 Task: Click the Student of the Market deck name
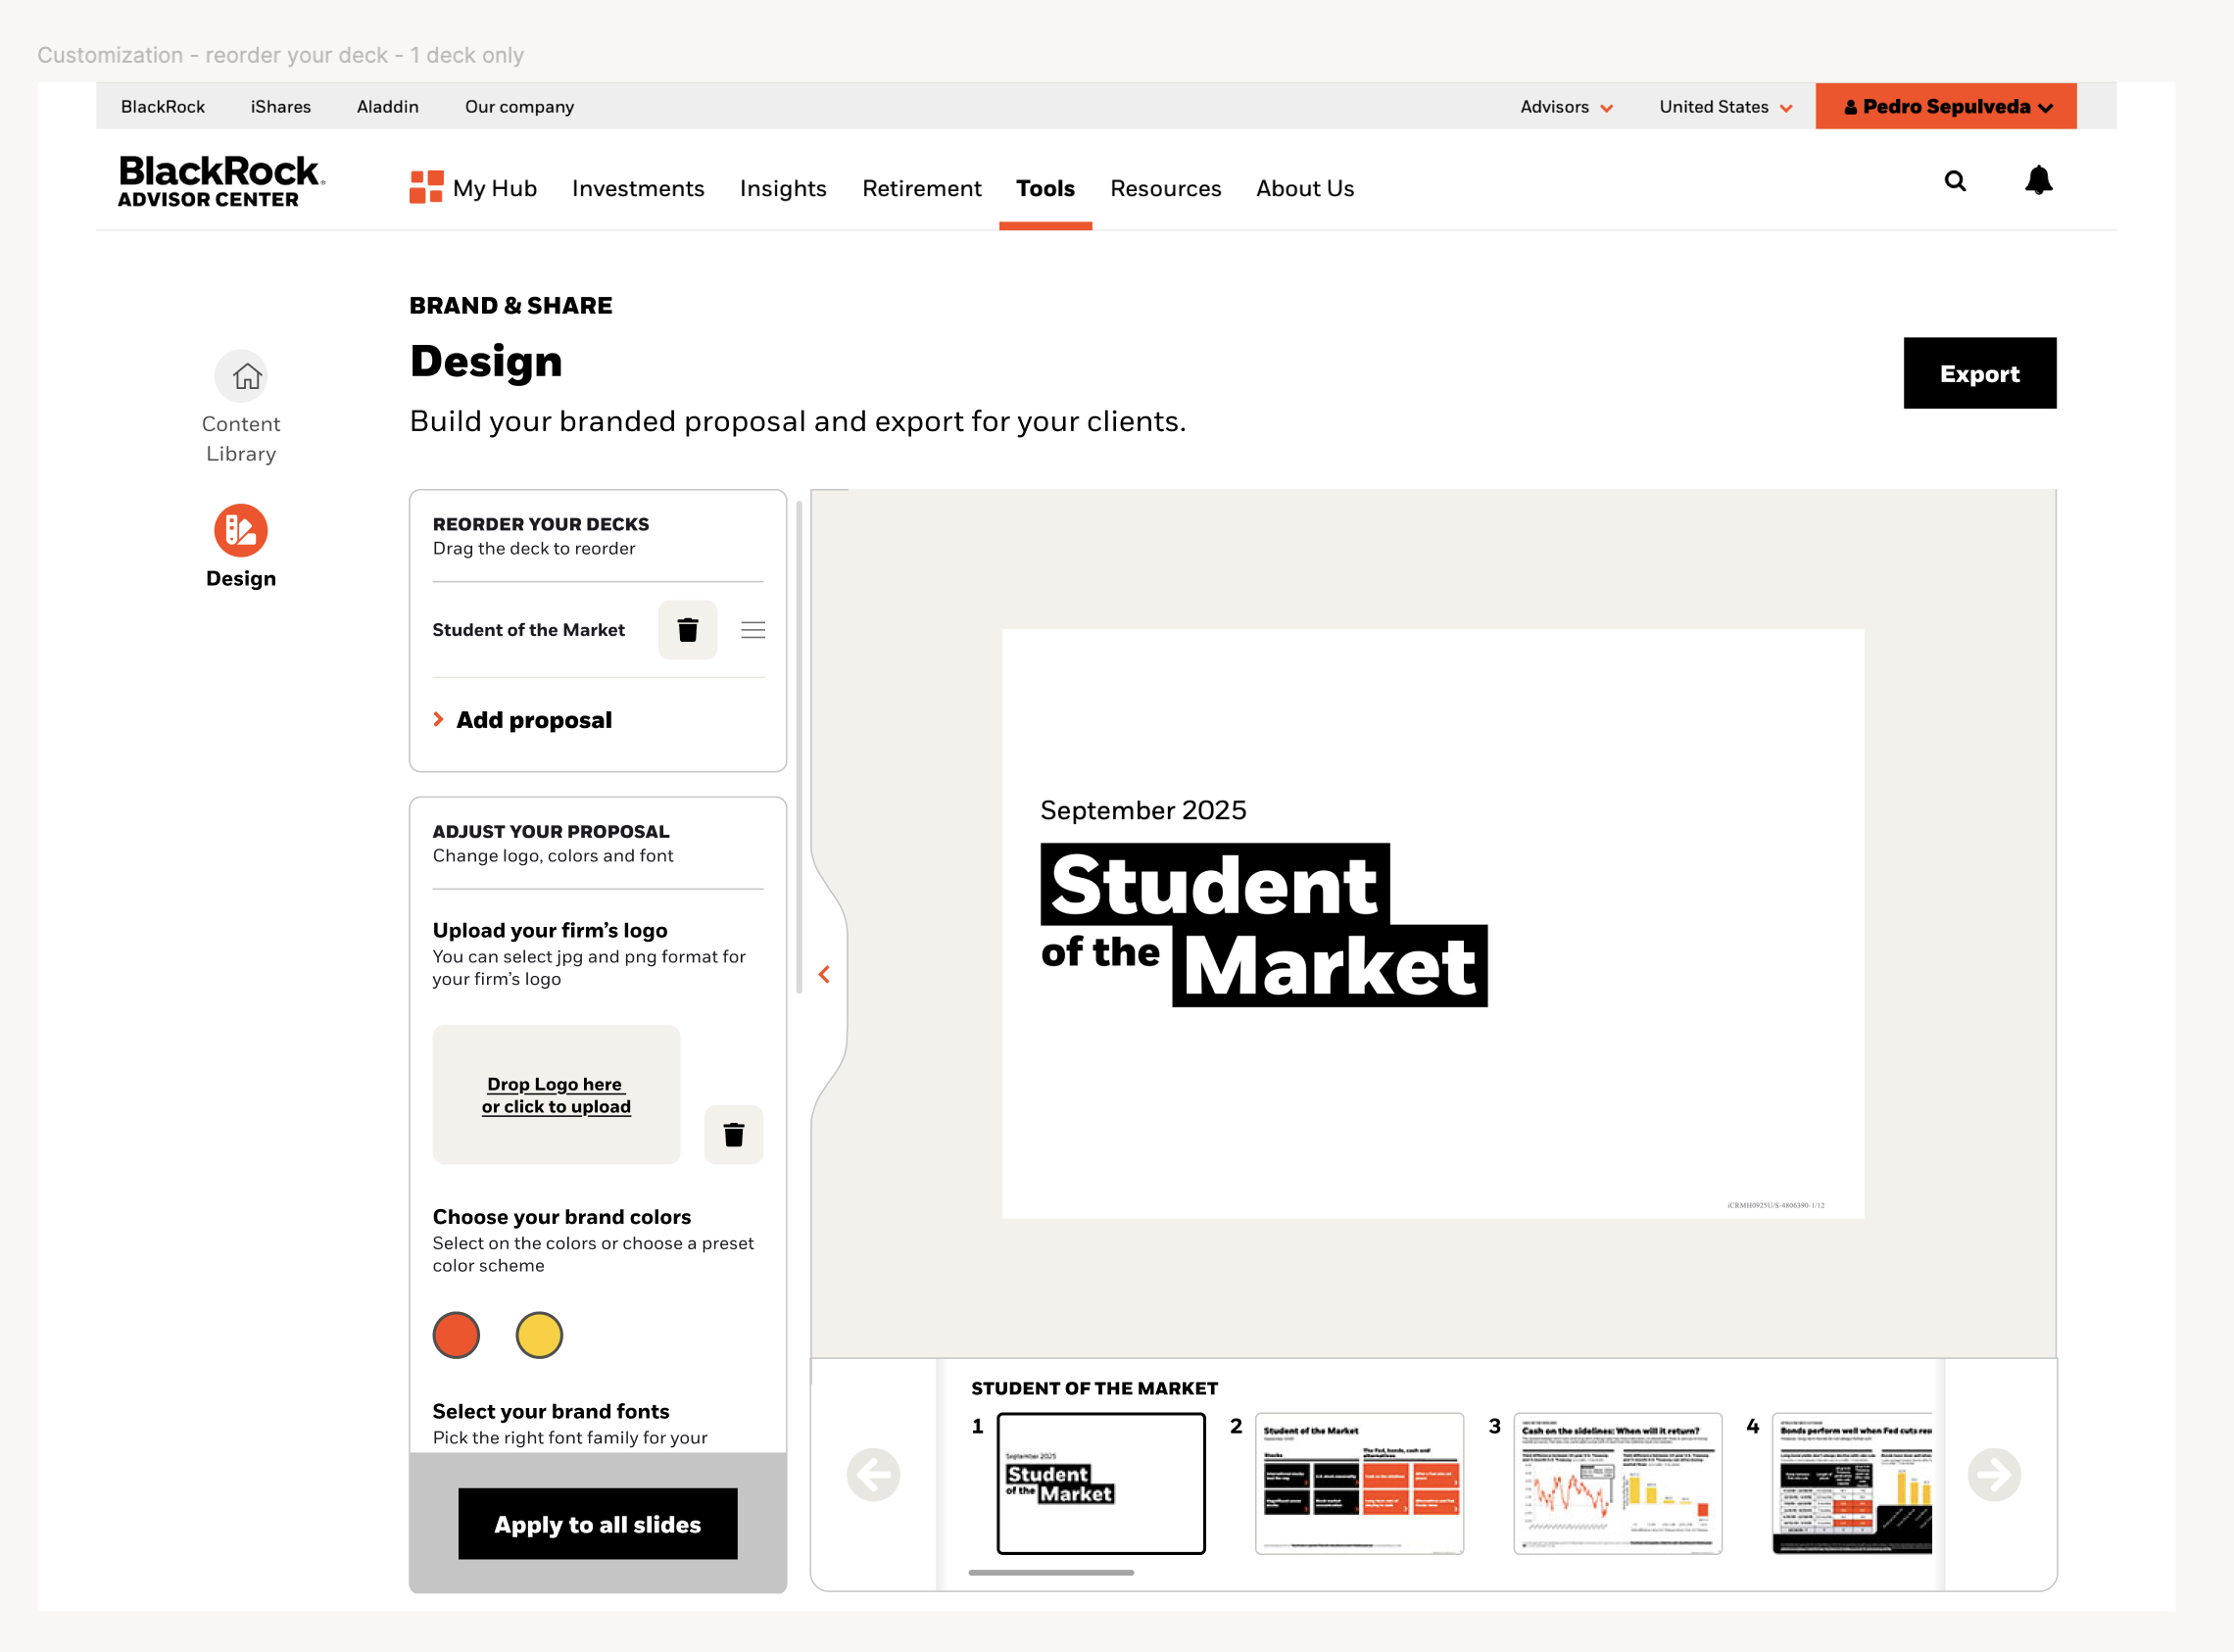(528, 630)
